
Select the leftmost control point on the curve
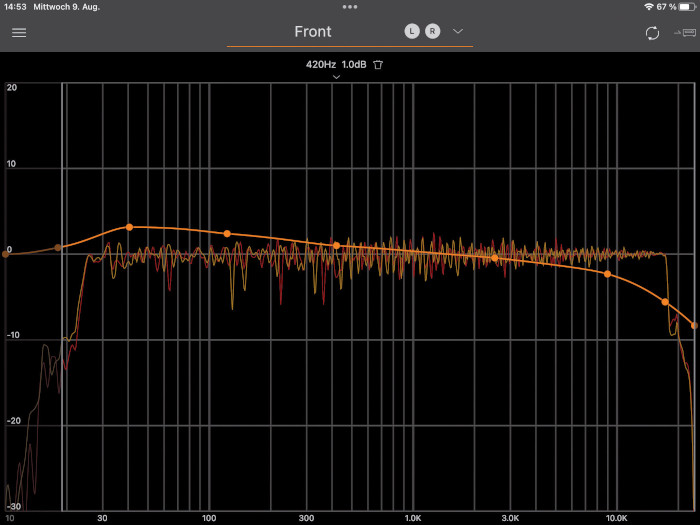(5, 254)
